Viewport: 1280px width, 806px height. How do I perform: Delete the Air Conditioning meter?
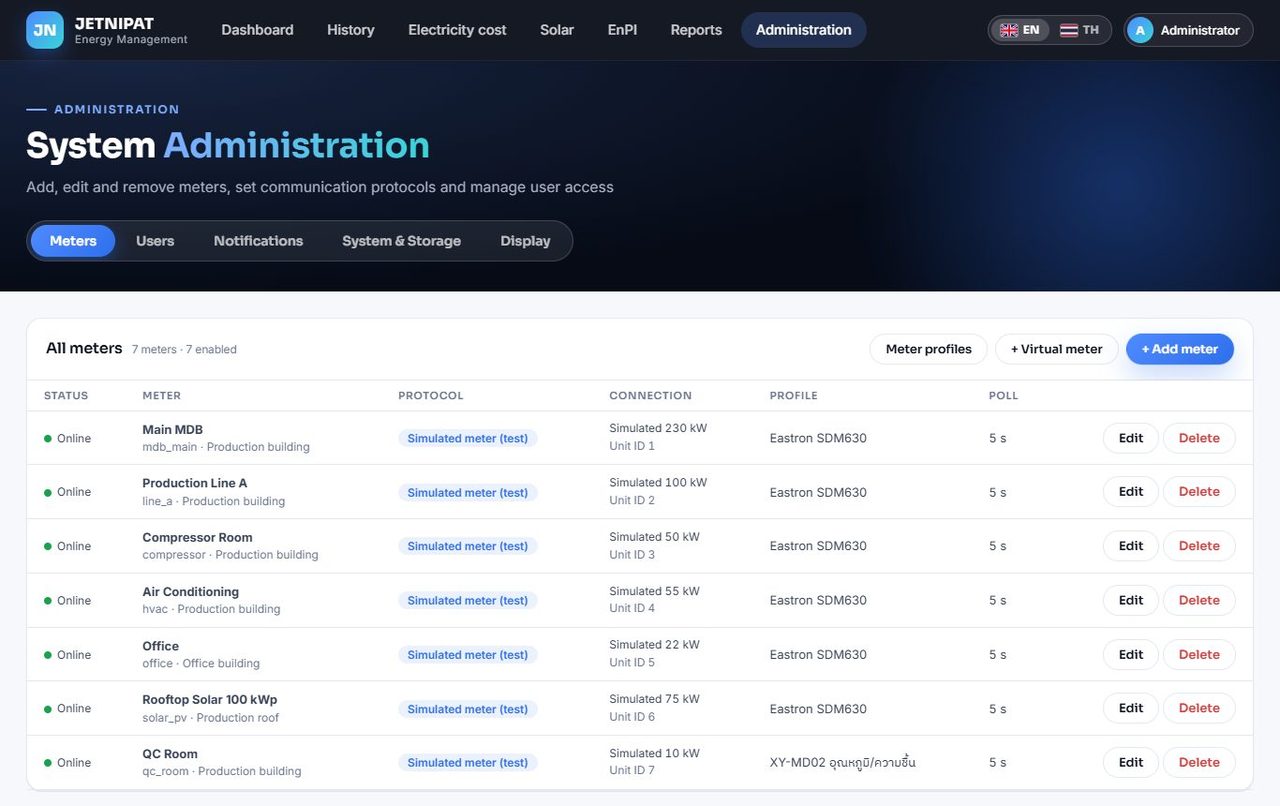[x=1199, y=600]
